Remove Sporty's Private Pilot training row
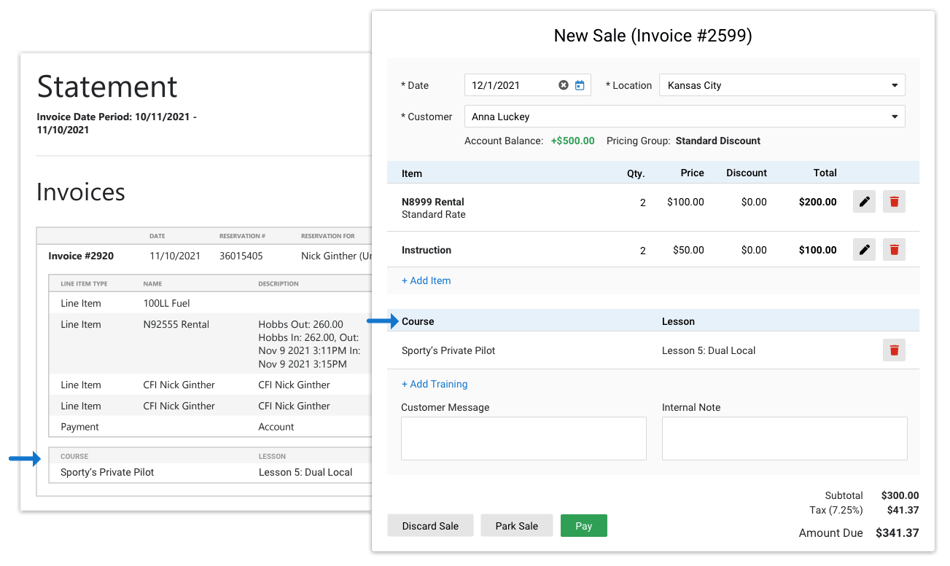The width and height of the screenshot is (950, 566). tap(894, 350)
